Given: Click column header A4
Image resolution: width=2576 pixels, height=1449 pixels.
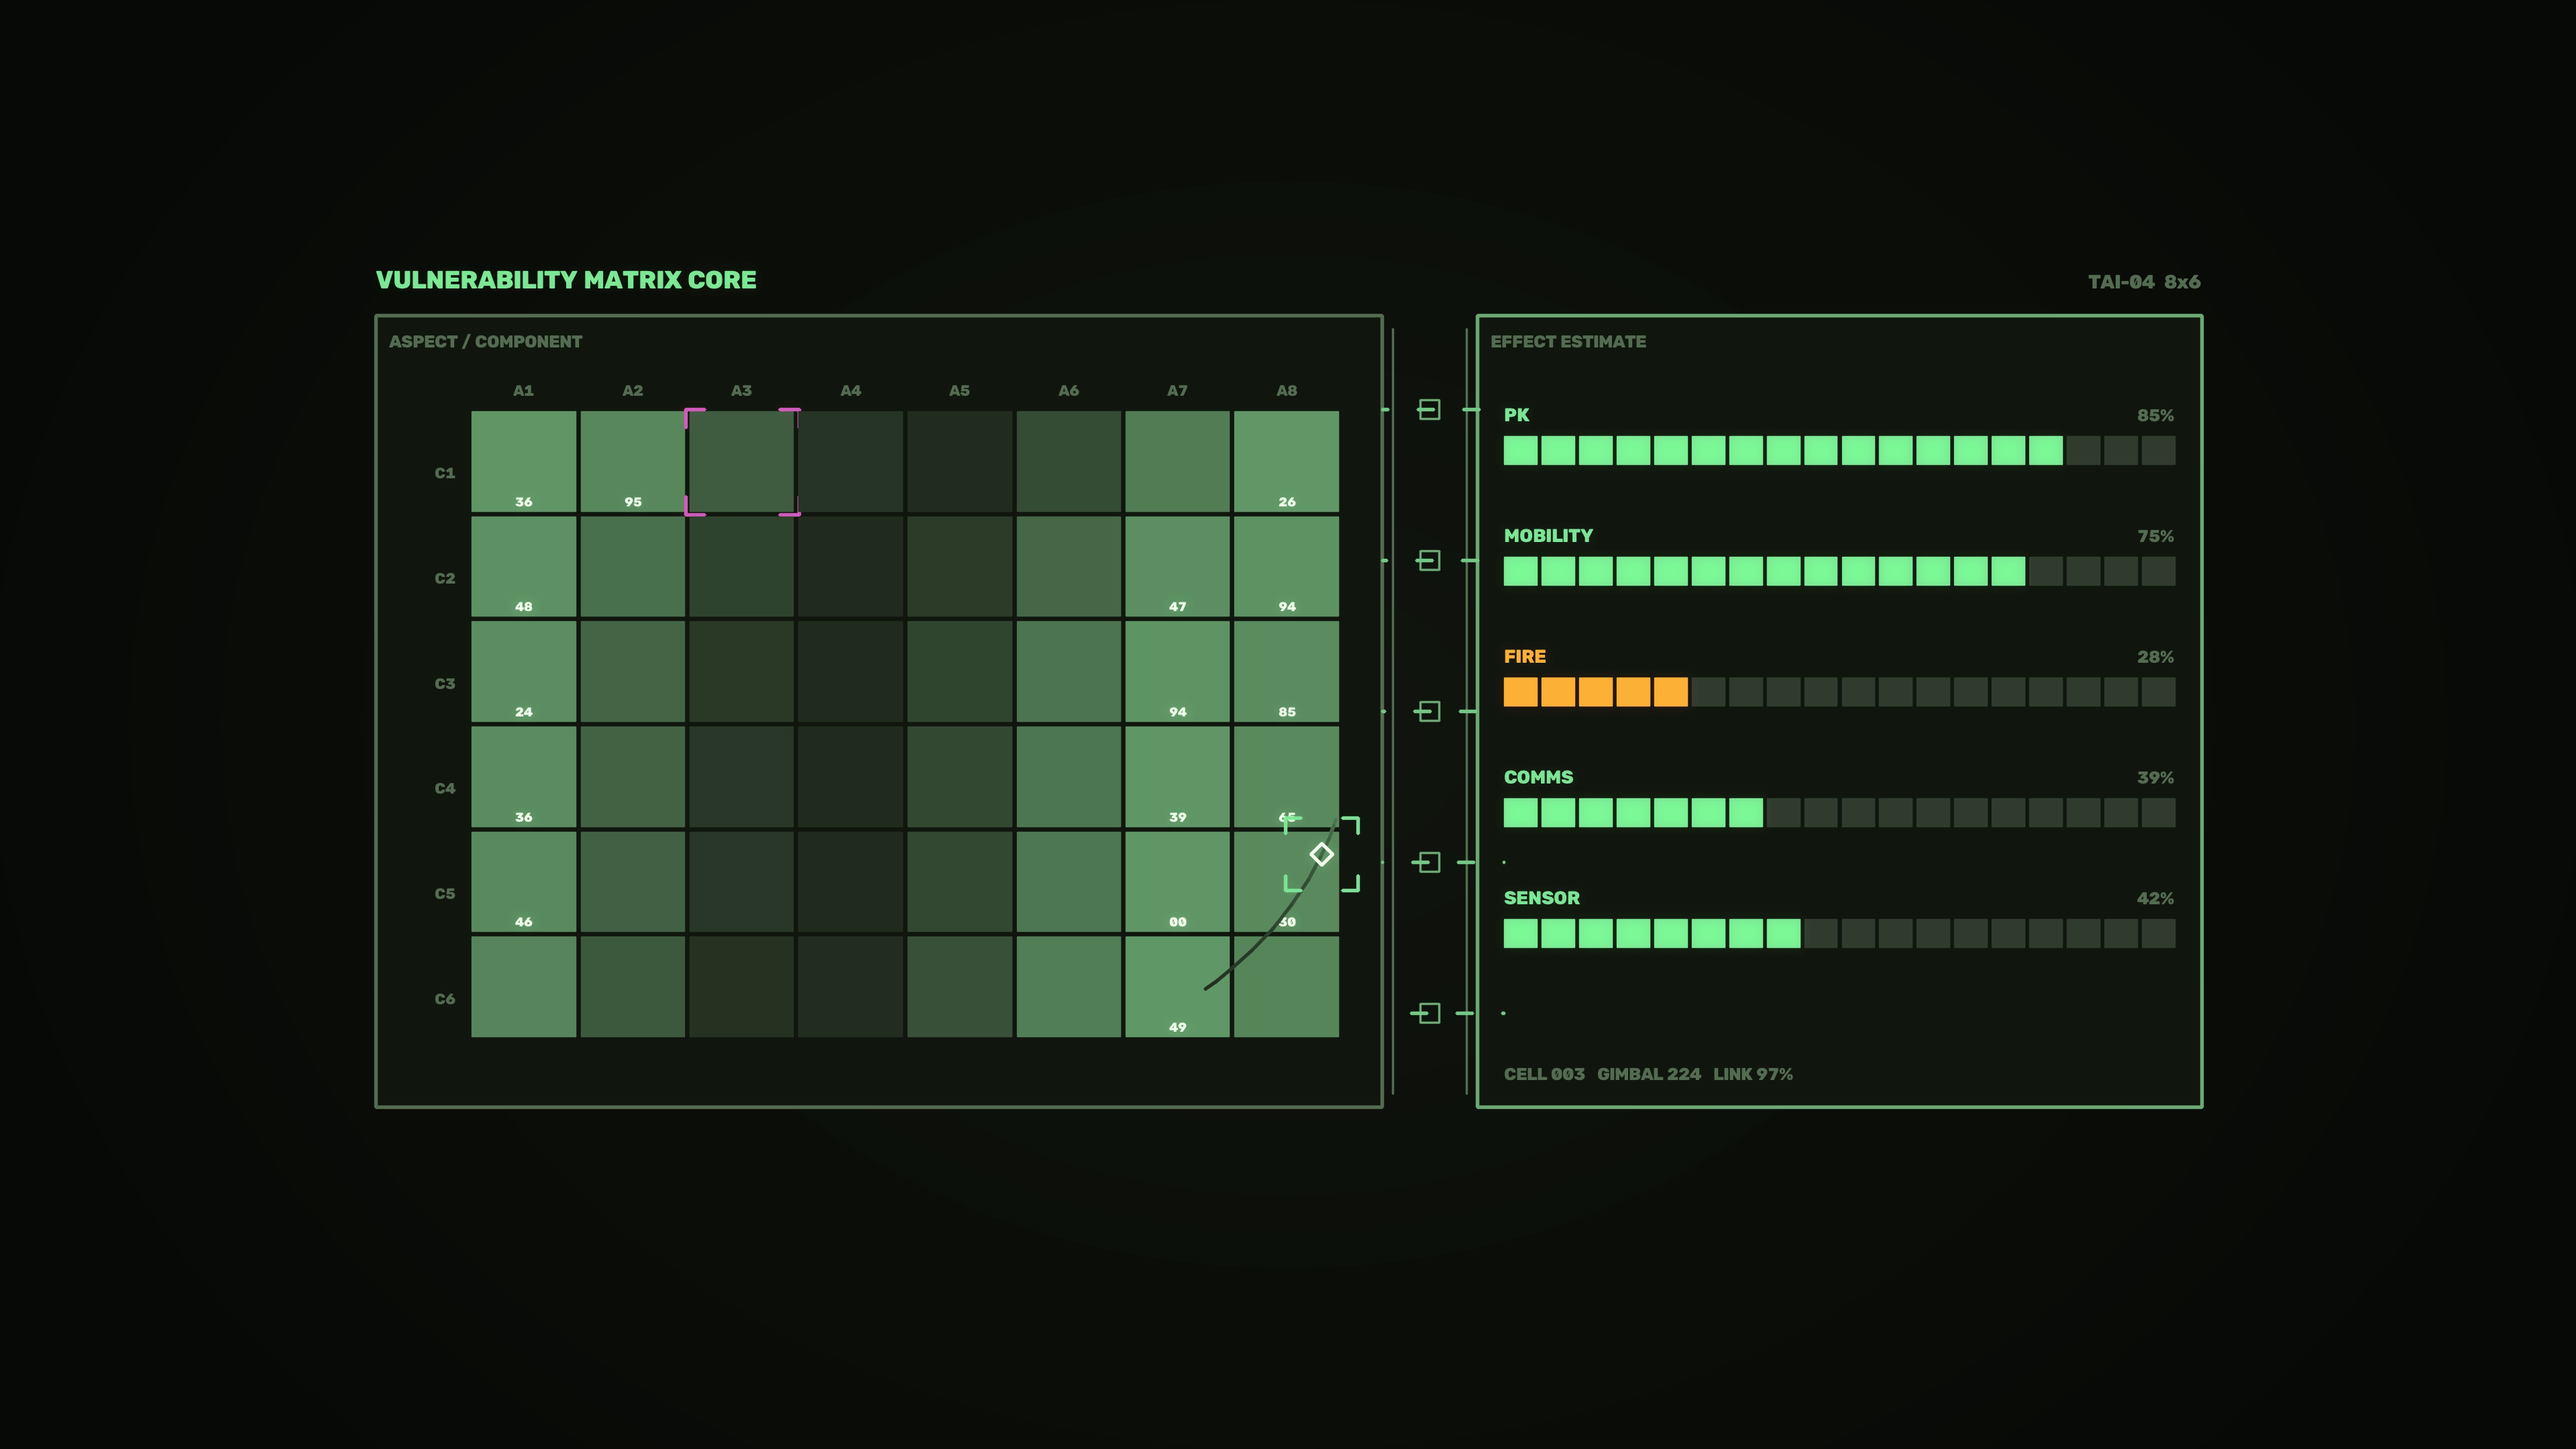Looking at the screenshot, I should 851,390.
